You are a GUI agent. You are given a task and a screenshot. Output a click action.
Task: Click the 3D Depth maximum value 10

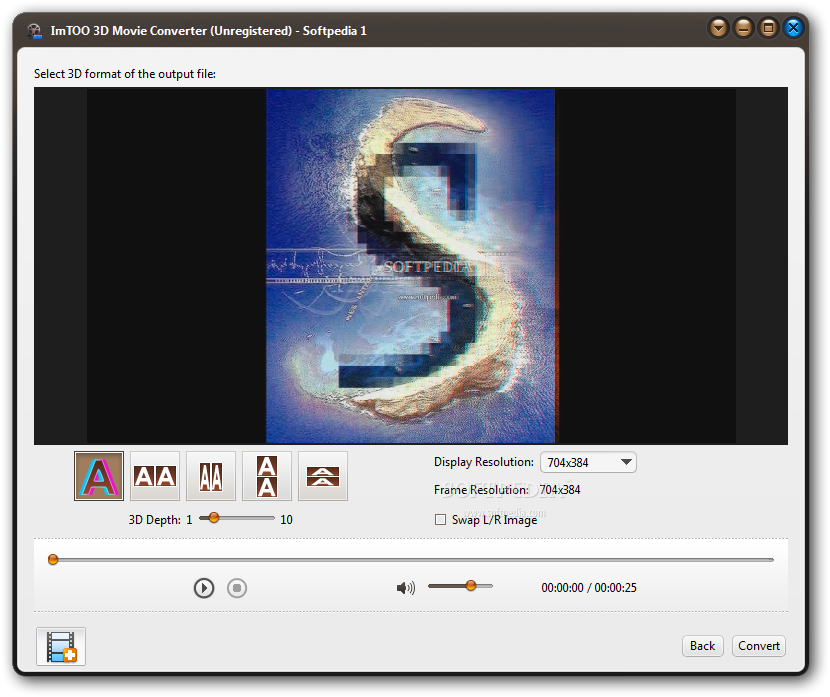pos(286,520)
